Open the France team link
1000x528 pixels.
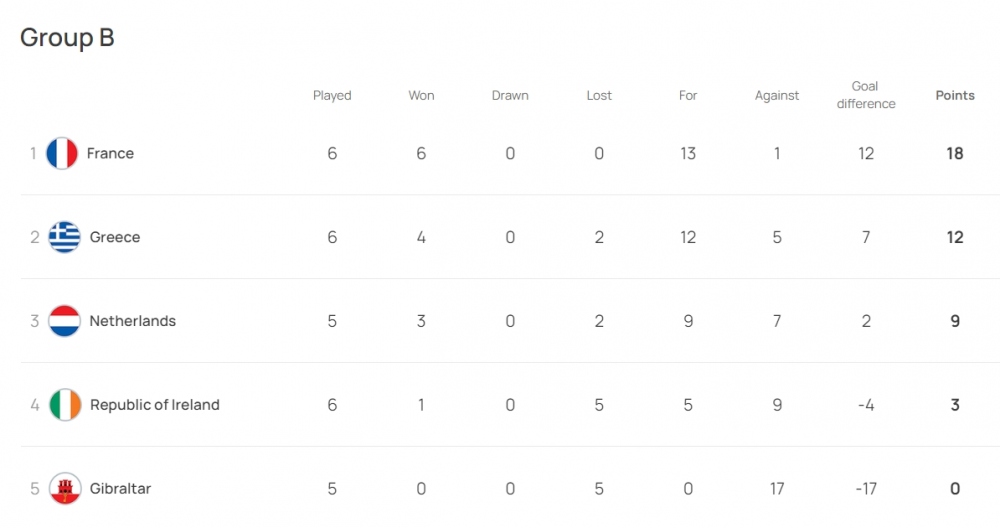point(110,153)
